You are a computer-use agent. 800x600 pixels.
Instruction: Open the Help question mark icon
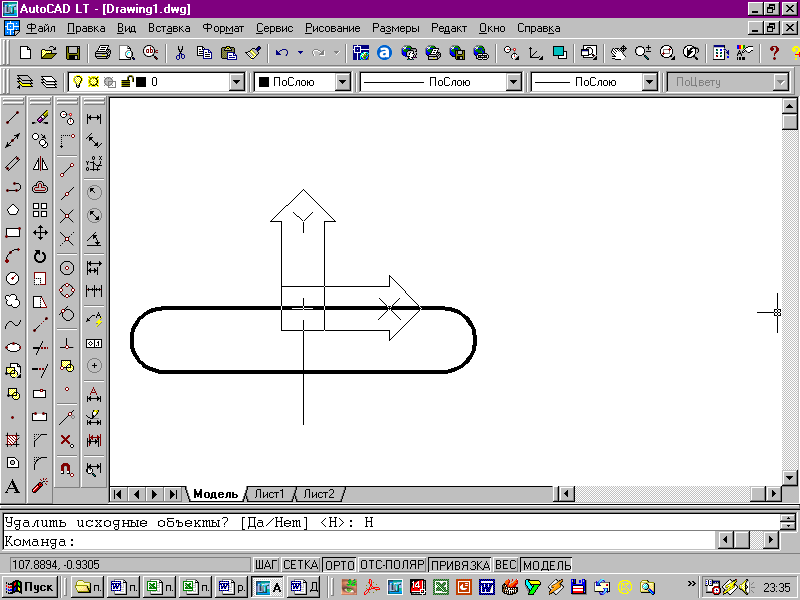coord(774,53)
